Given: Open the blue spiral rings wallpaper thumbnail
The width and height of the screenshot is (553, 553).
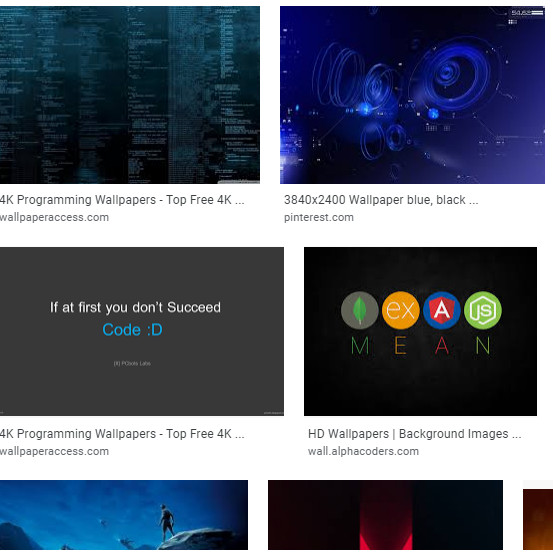Looking at the screenshot, I should (412, 95).
